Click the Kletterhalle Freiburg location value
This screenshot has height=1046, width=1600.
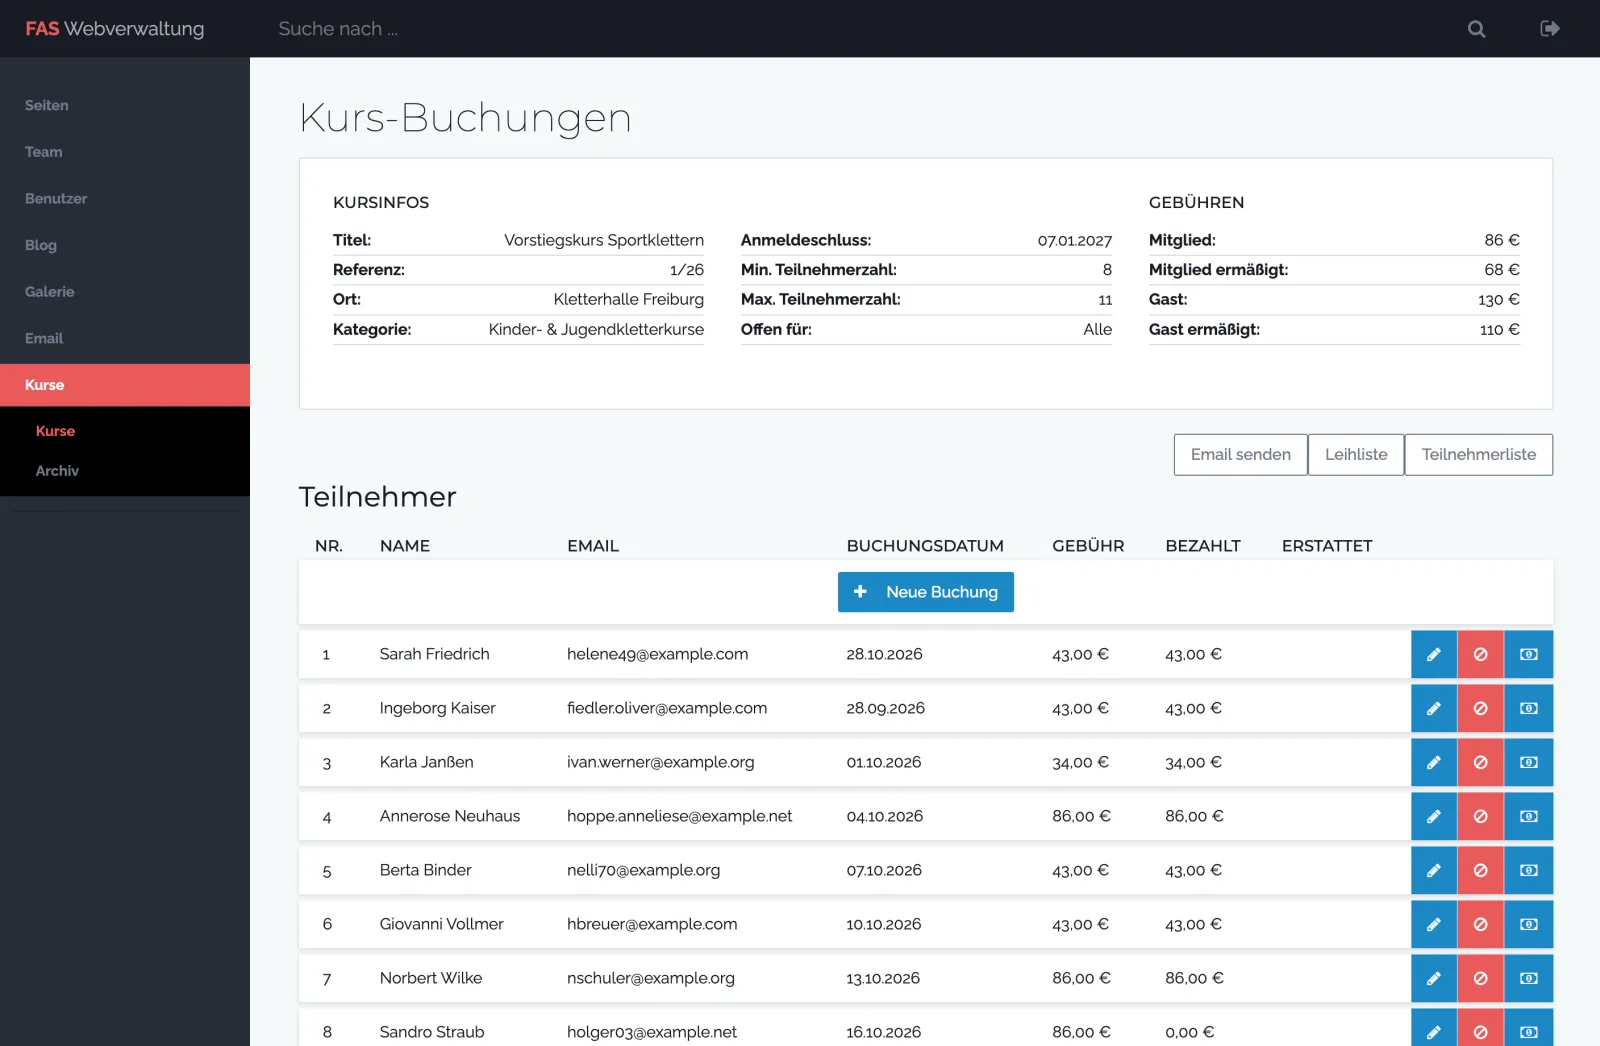[x=629, y=300]
